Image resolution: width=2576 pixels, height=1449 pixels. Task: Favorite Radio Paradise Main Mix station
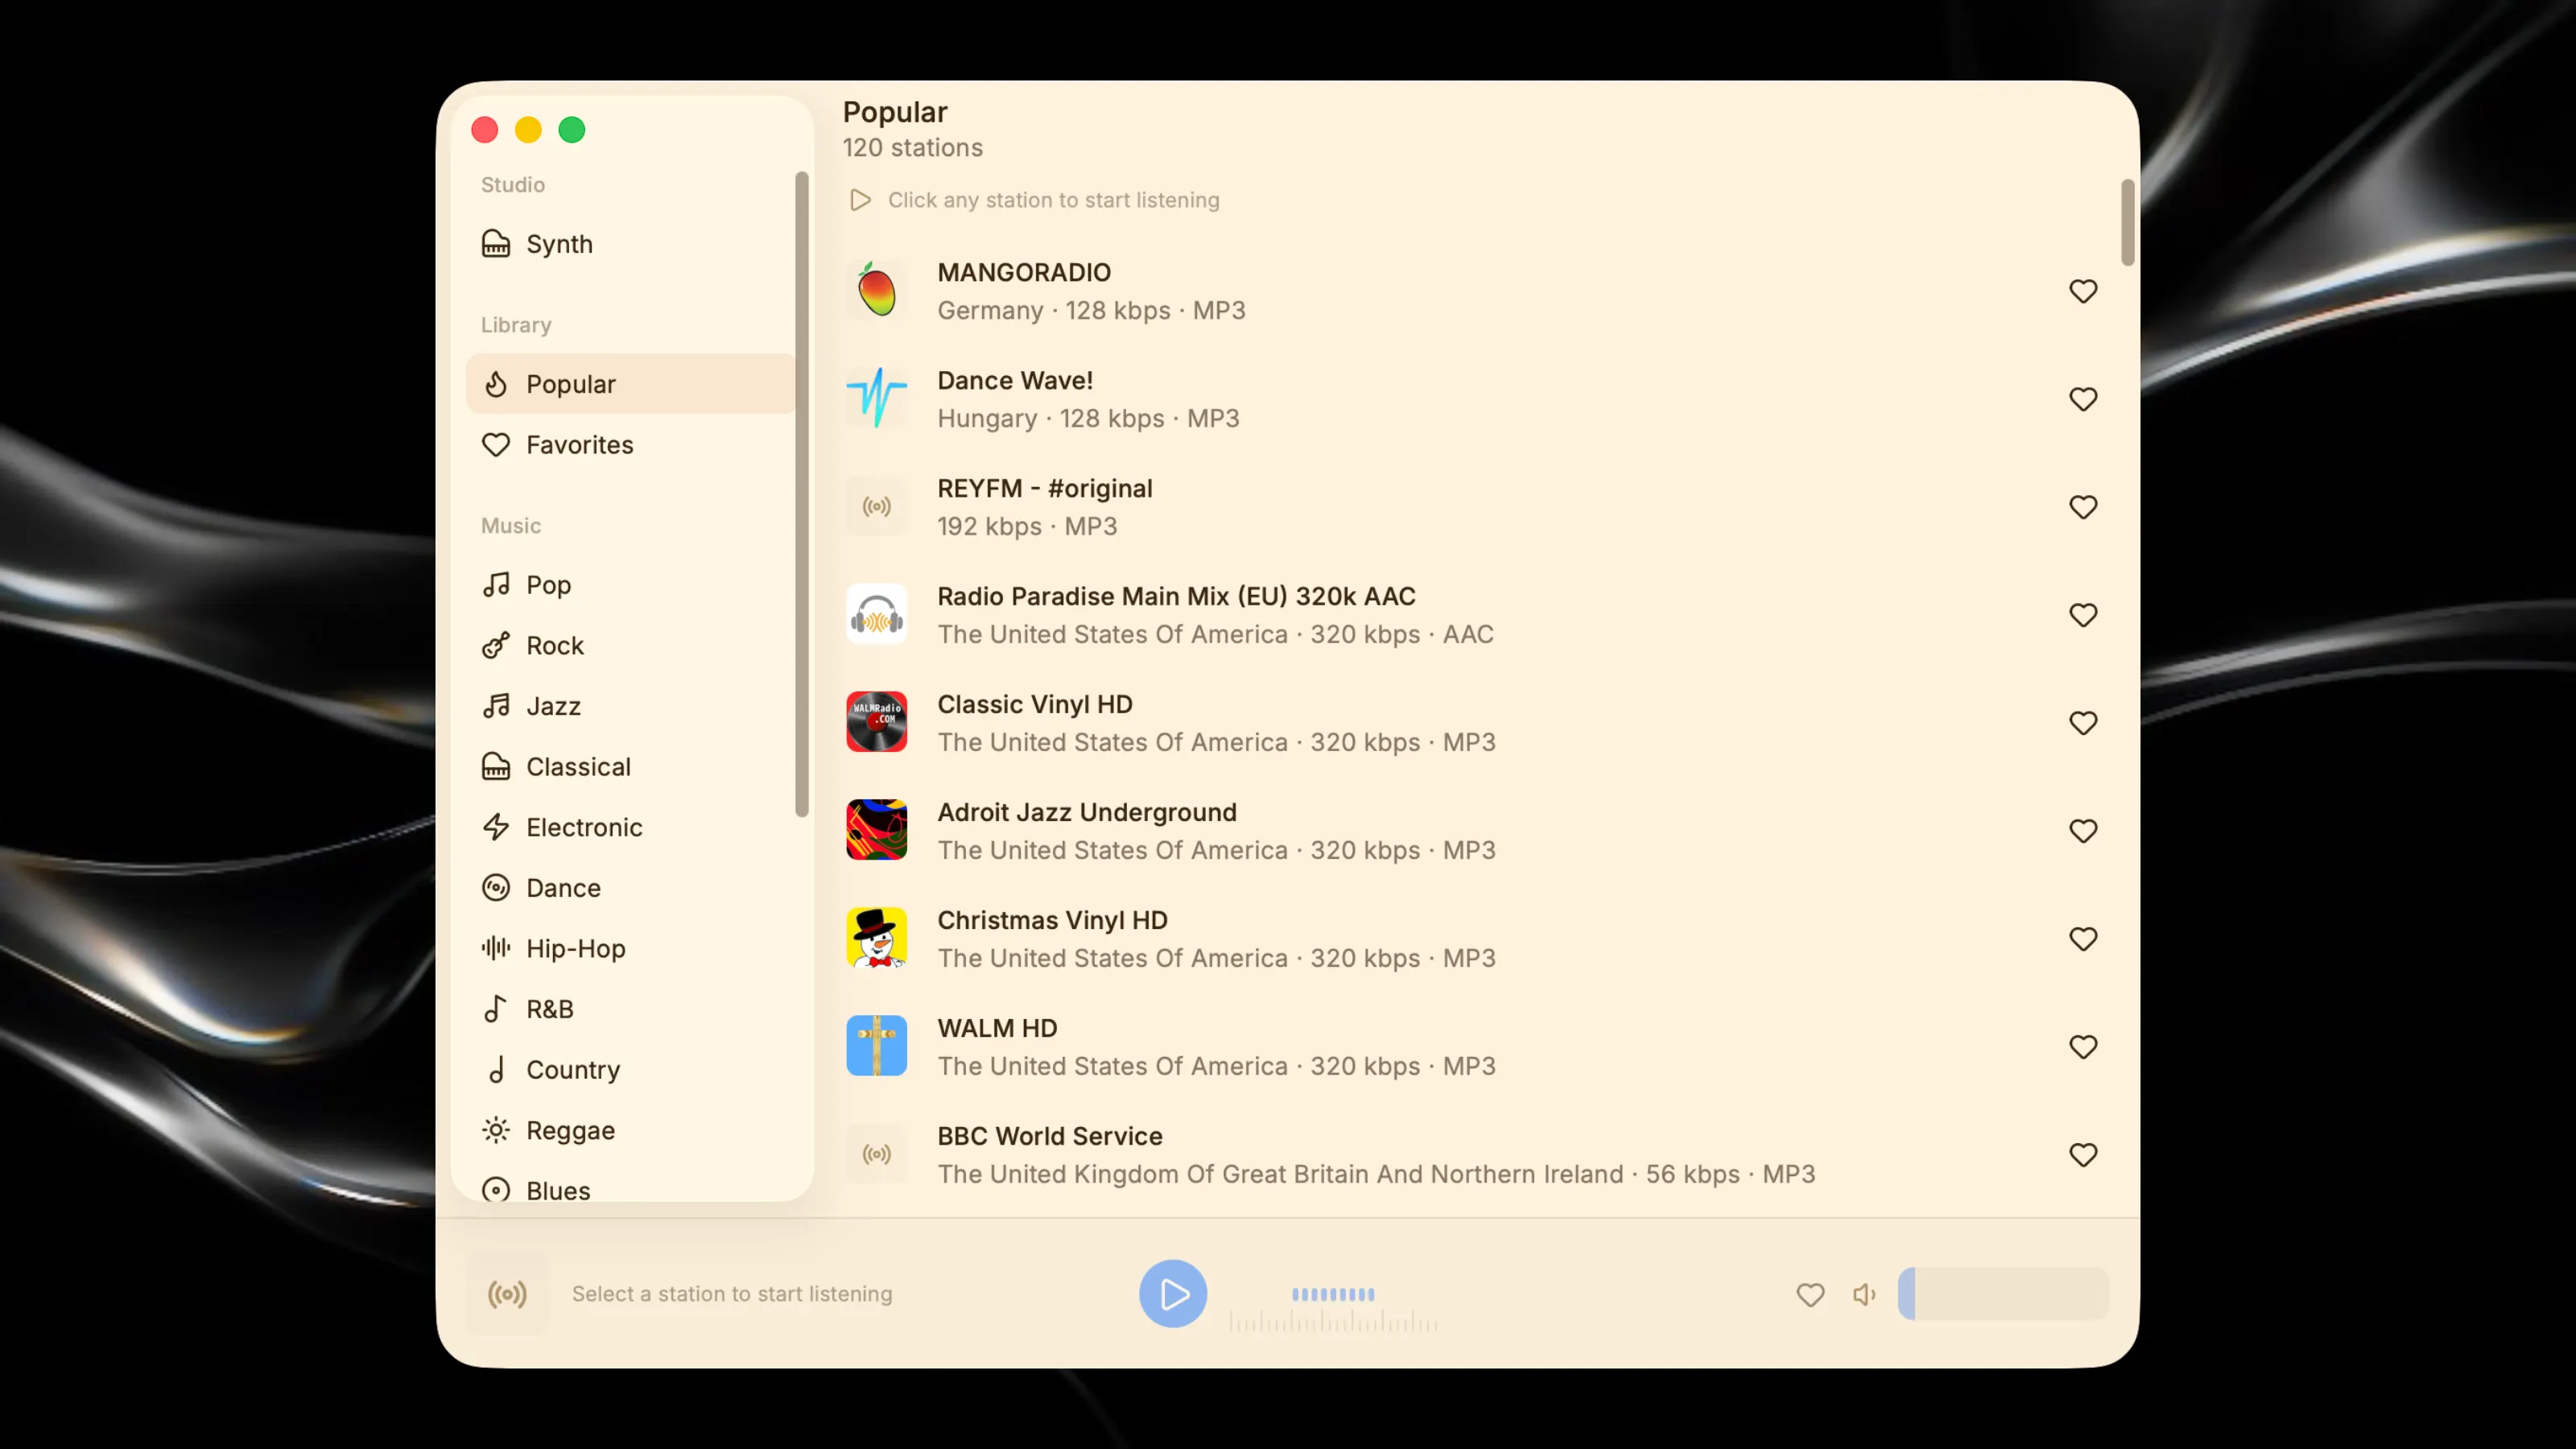coord(2083,615)
